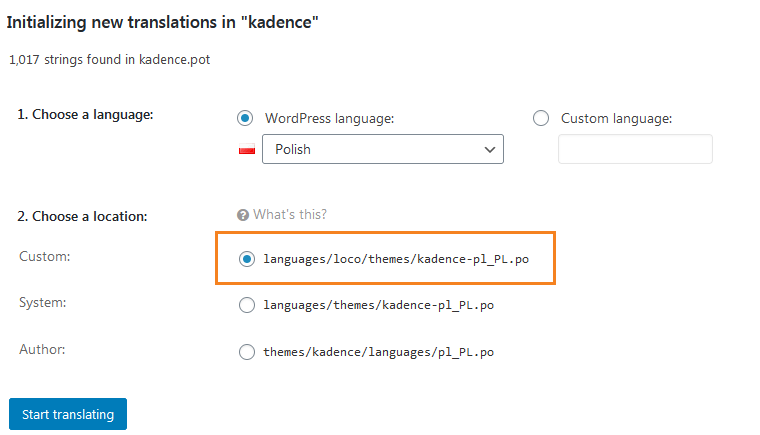The height and width of the screenshot is (435, 760).
Task: Click the question mark help icon
Action: 243,215
